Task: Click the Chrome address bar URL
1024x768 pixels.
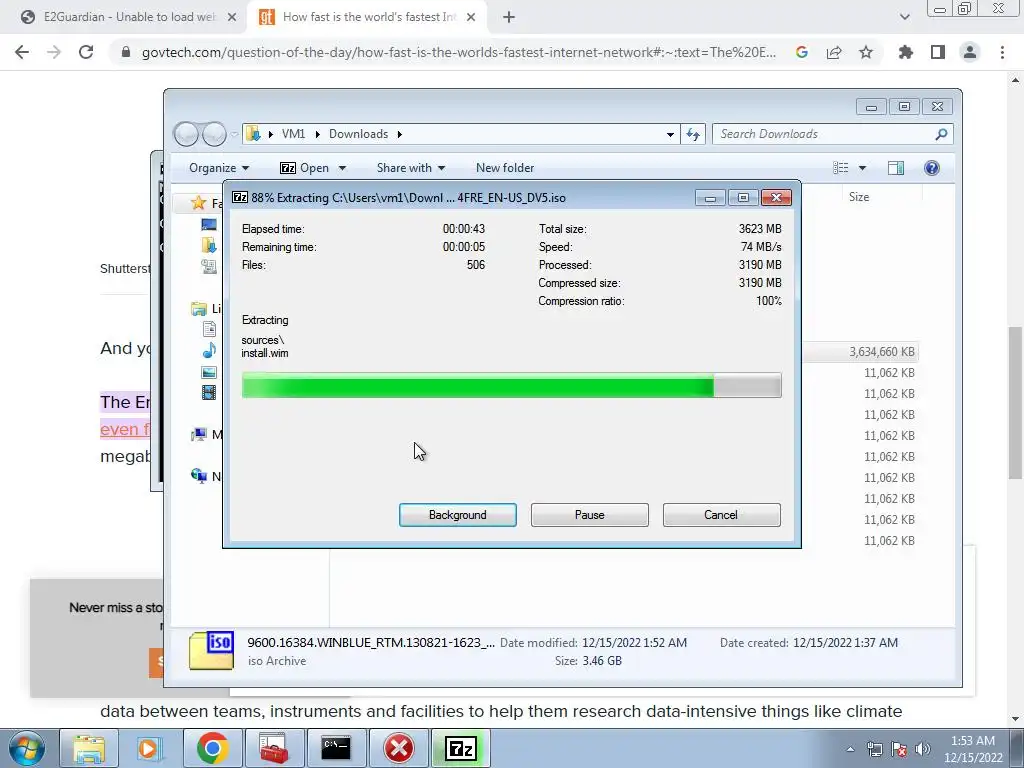Action: click(458, 52)
